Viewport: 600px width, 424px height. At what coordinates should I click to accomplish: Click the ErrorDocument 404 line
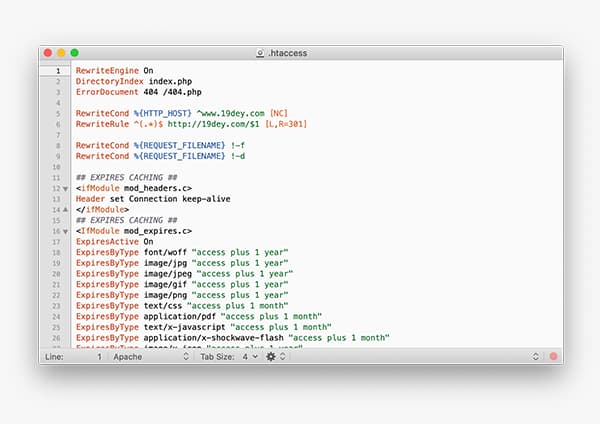click(x=129, y=92)
